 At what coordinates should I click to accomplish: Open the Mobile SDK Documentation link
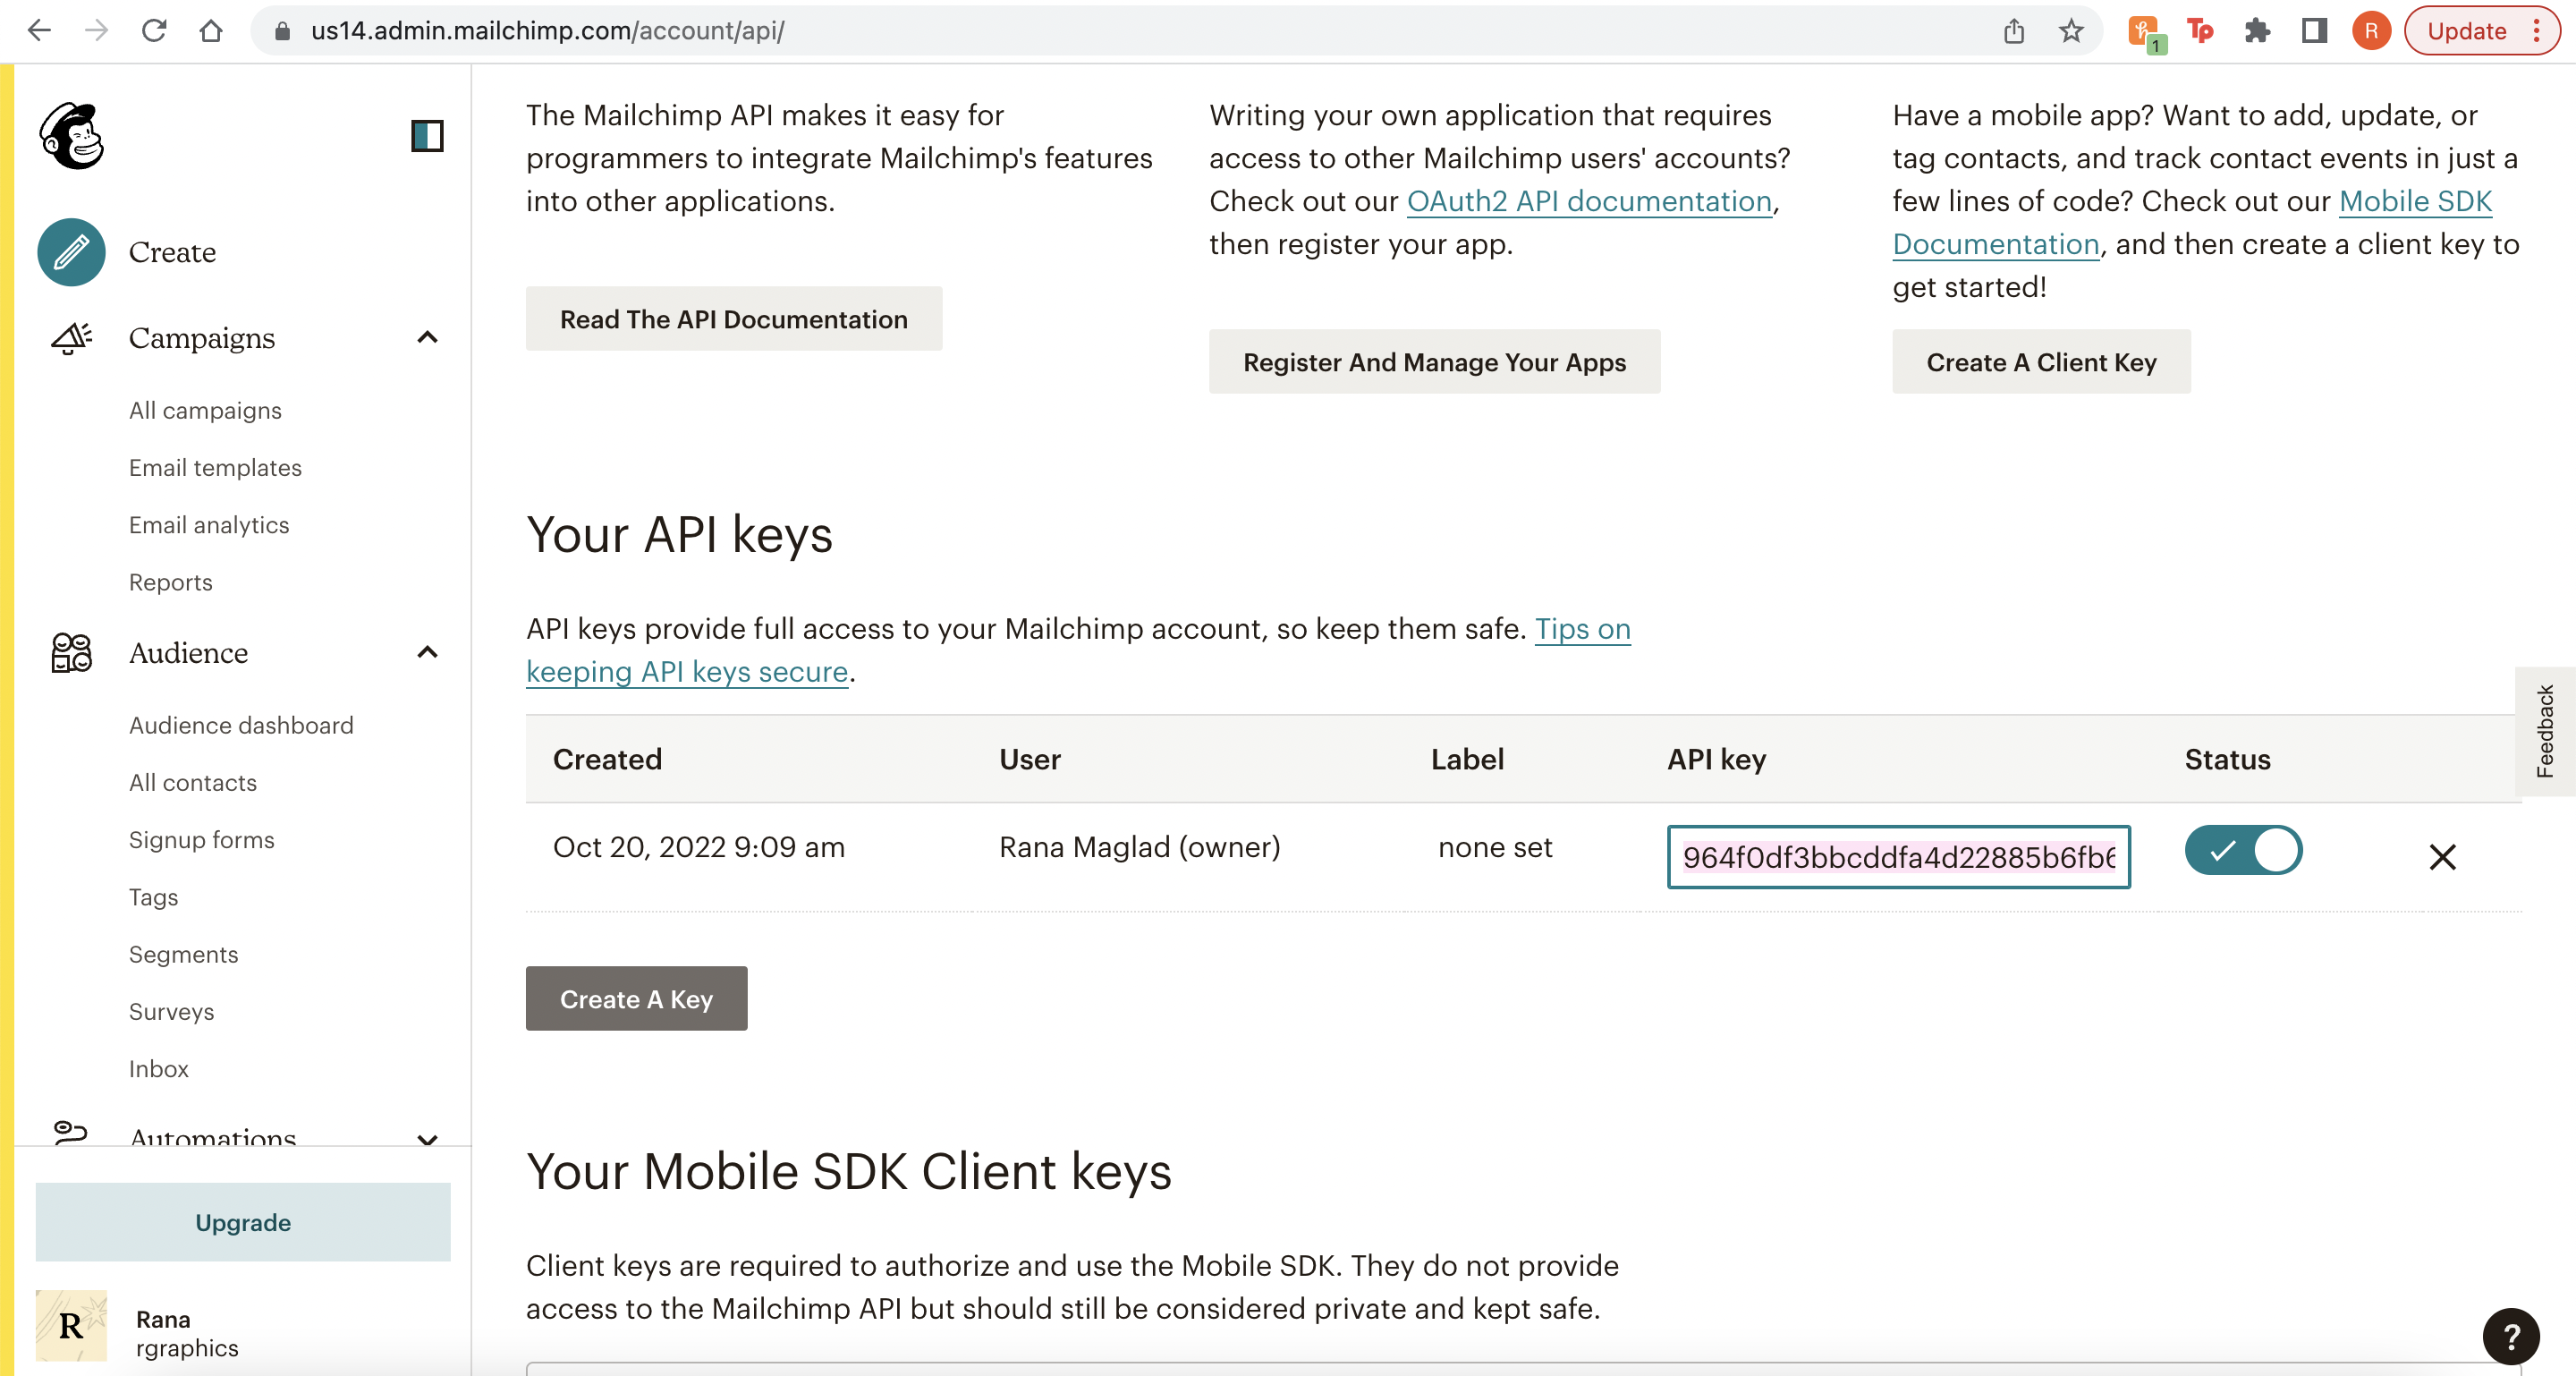tap(2415, 201)
